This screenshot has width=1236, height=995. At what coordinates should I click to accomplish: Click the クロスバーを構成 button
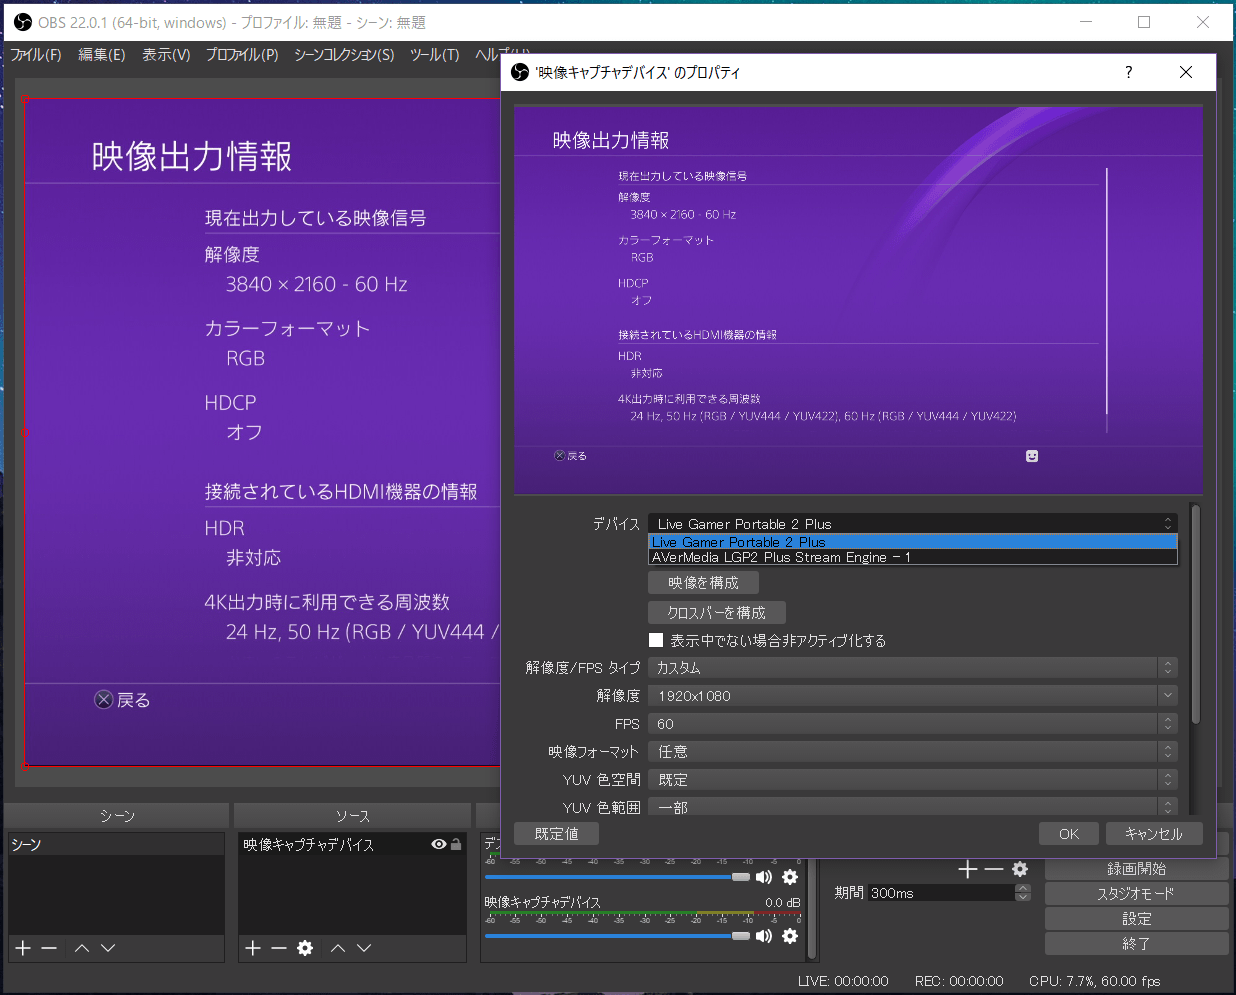[717, 613]
